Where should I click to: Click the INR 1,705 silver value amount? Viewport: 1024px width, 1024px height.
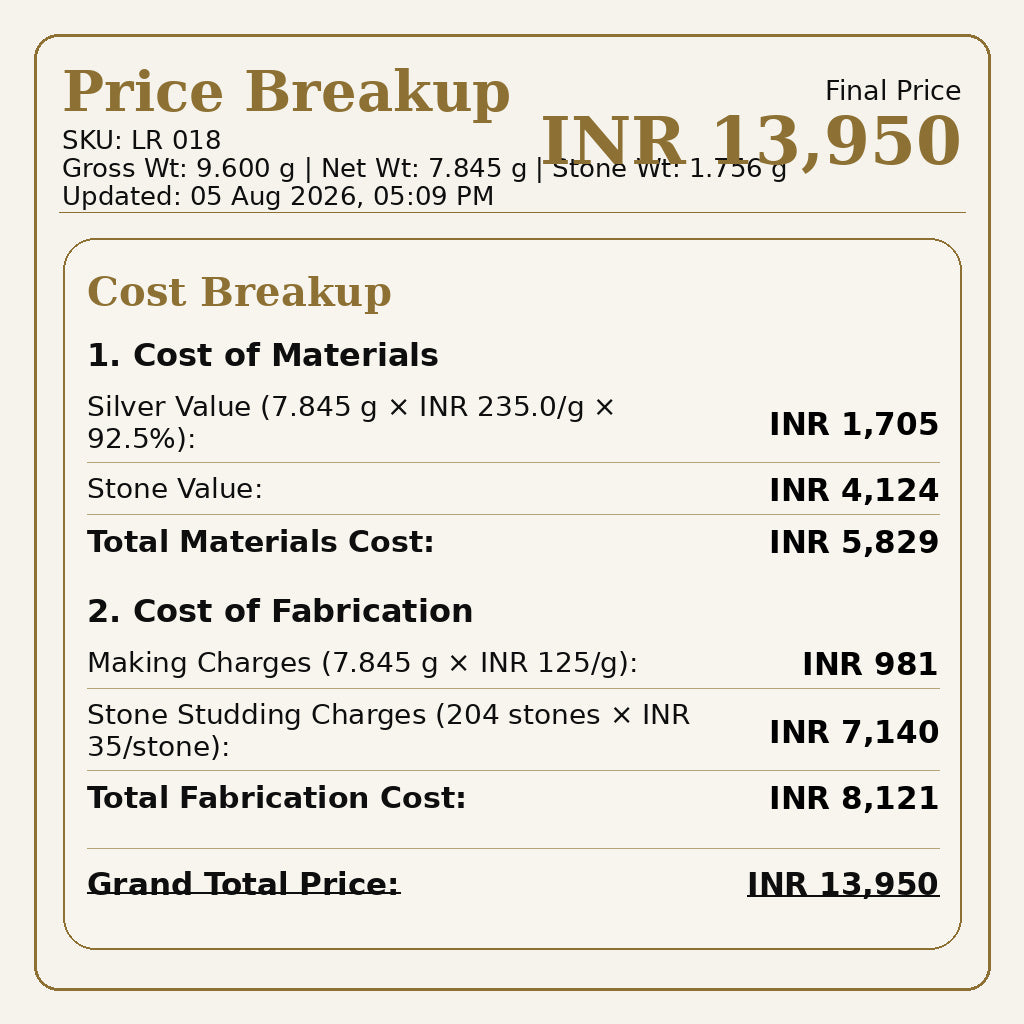coord(854,424)
